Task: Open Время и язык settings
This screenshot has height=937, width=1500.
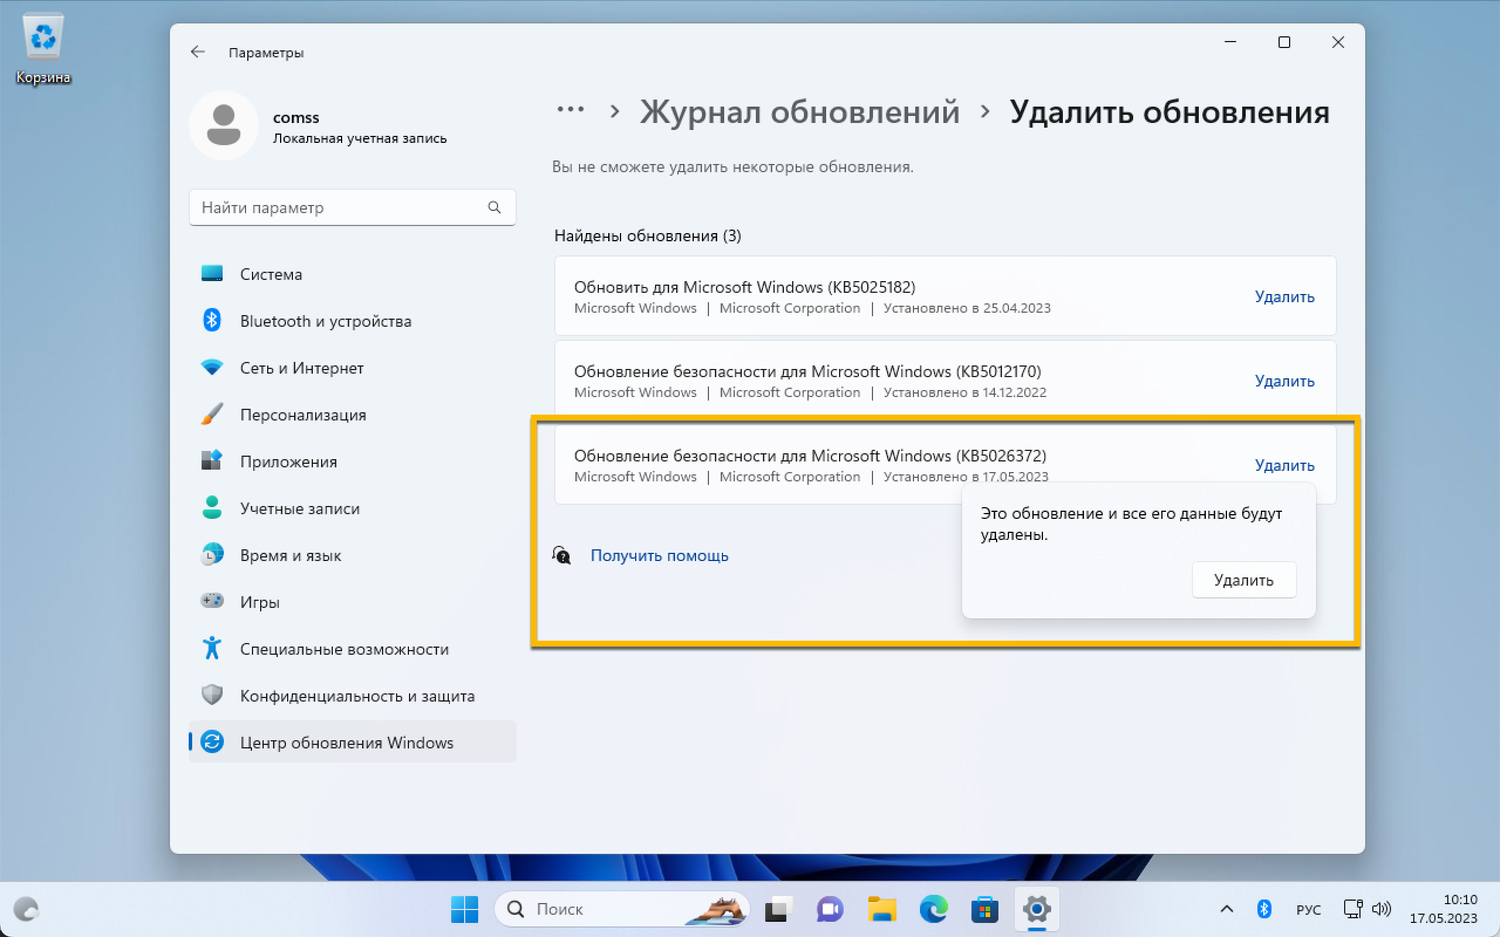Action: [352, 555]
